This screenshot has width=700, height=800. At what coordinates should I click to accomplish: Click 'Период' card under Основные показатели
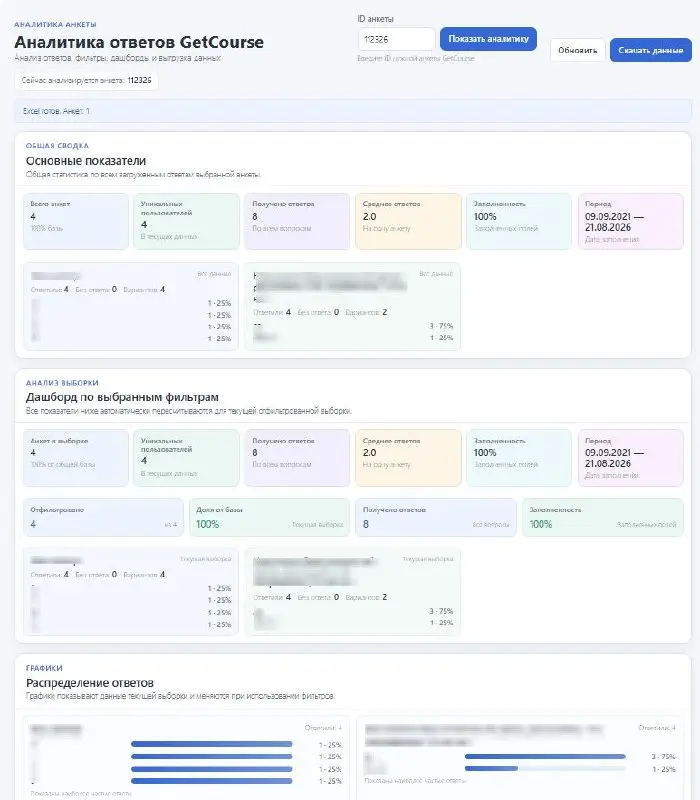[631, 221]
